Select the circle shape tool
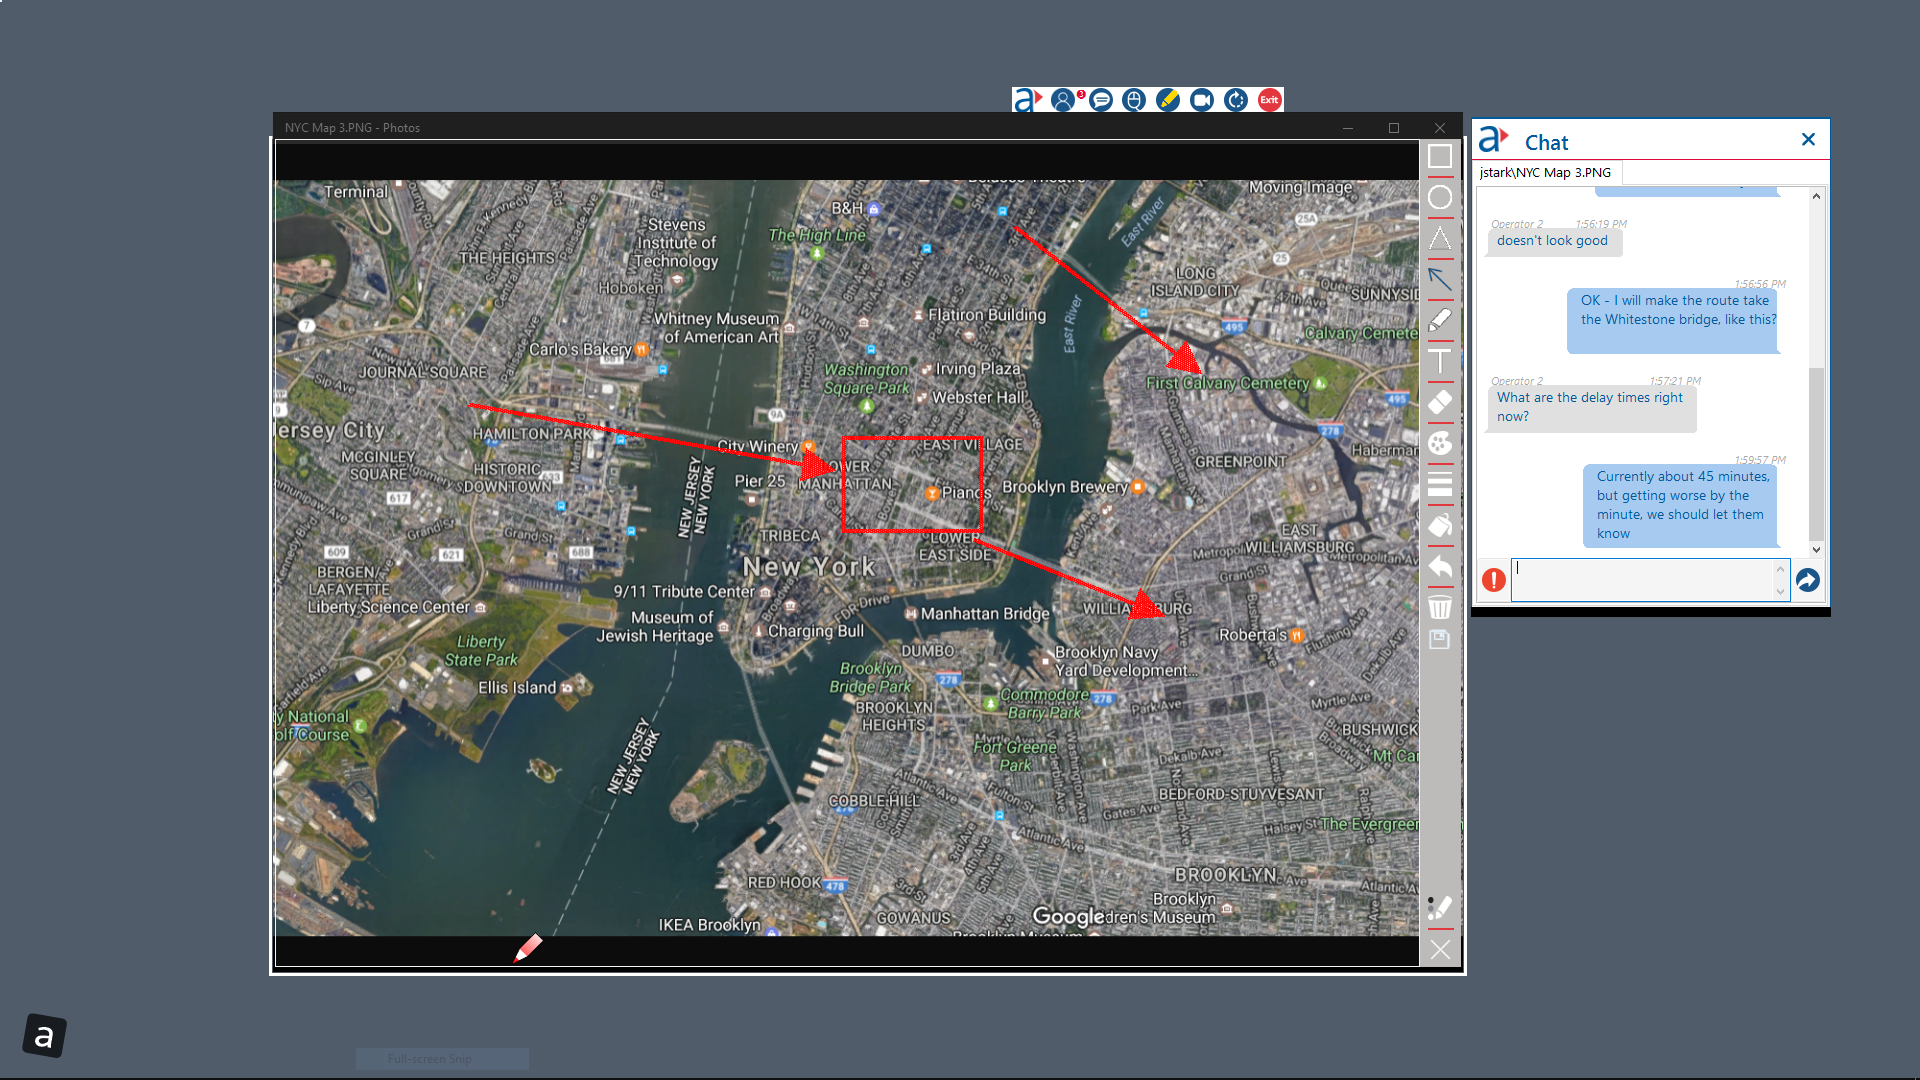Image resolution: width=1920 pixels, height=1080 pixels. pos(1440,197)
